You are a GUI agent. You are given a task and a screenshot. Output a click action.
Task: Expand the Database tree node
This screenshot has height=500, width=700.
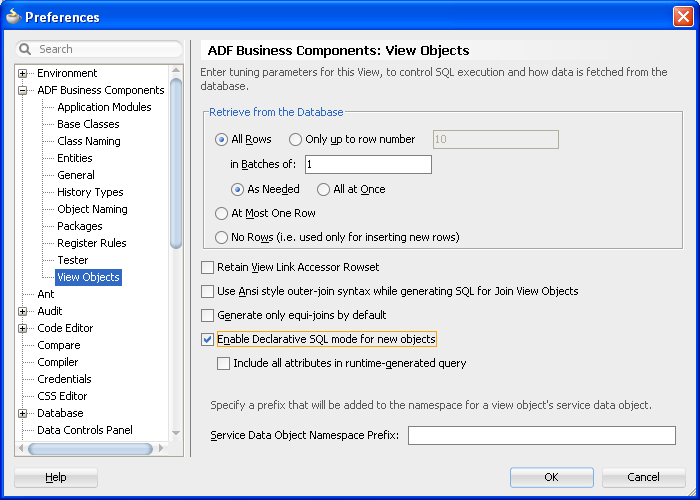coord(22,413)
